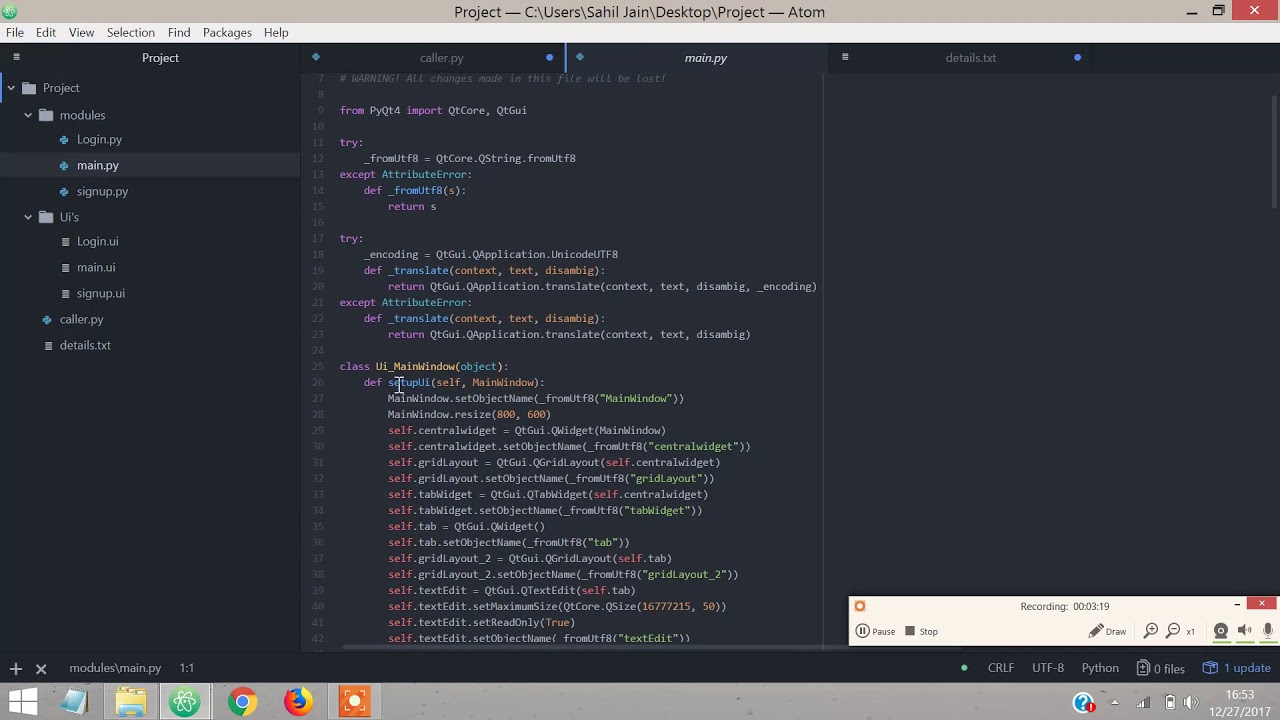Image resolution: width=1280 pixels, height=720 pixels.
Task: Minimize the recorder toolbar
Action: coord(1237,604)
